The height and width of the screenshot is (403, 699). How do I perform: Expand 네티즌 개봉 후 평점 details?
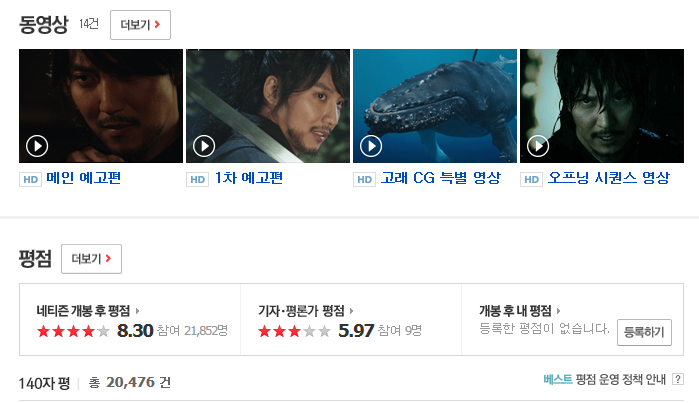tap(88, 310)
